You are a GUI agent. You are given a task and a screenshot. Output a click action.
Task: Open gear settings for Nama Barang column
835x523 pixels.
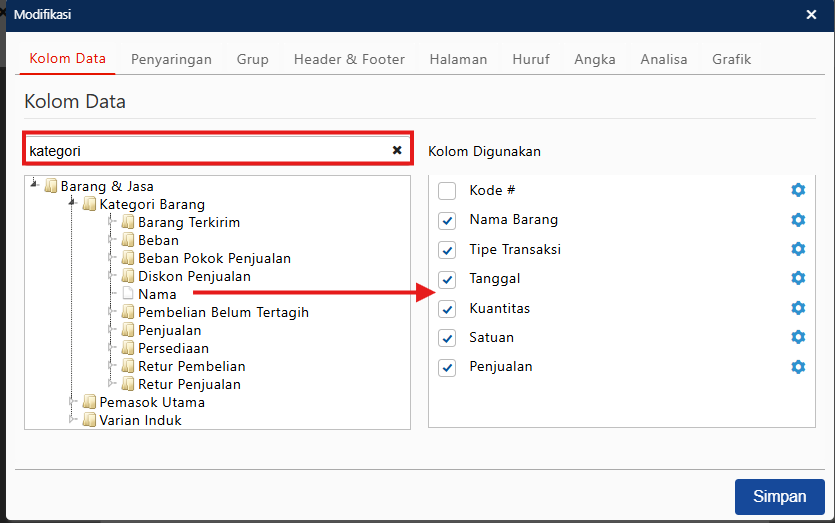[797, 220]
